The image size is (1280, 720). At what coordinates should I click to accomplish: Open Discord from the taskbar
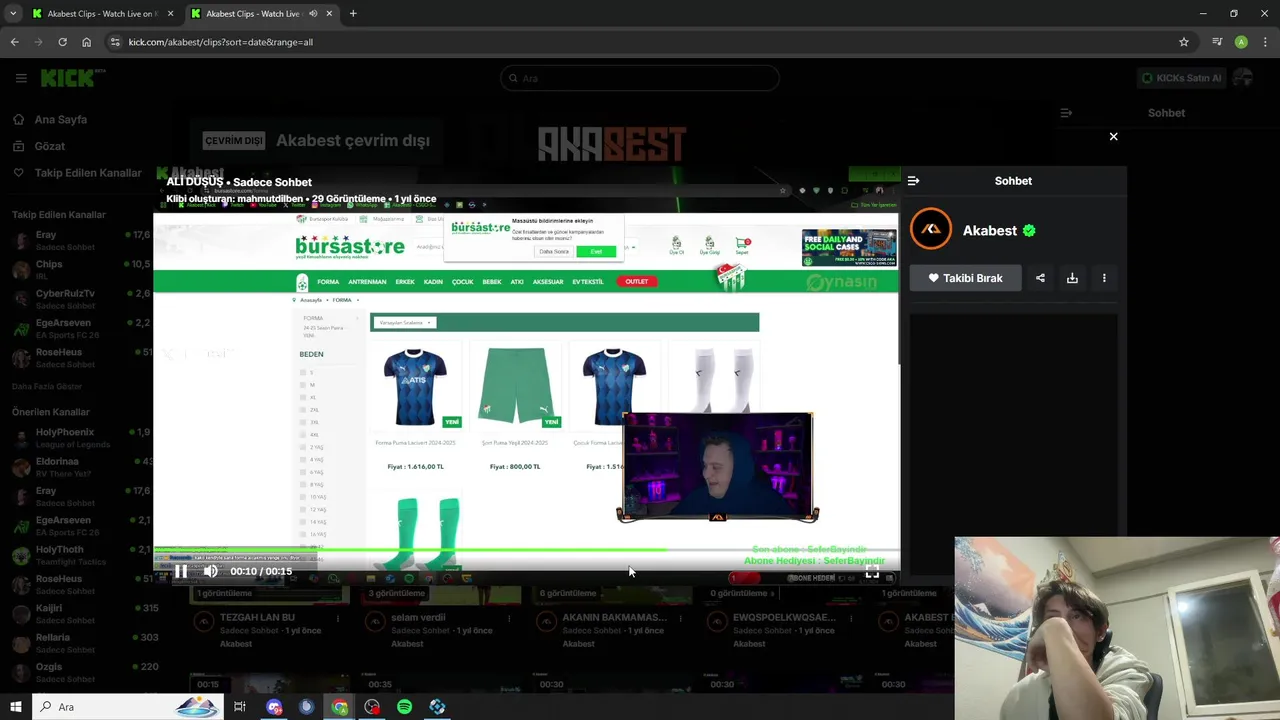pyautogui.click(x=274, y=707)
